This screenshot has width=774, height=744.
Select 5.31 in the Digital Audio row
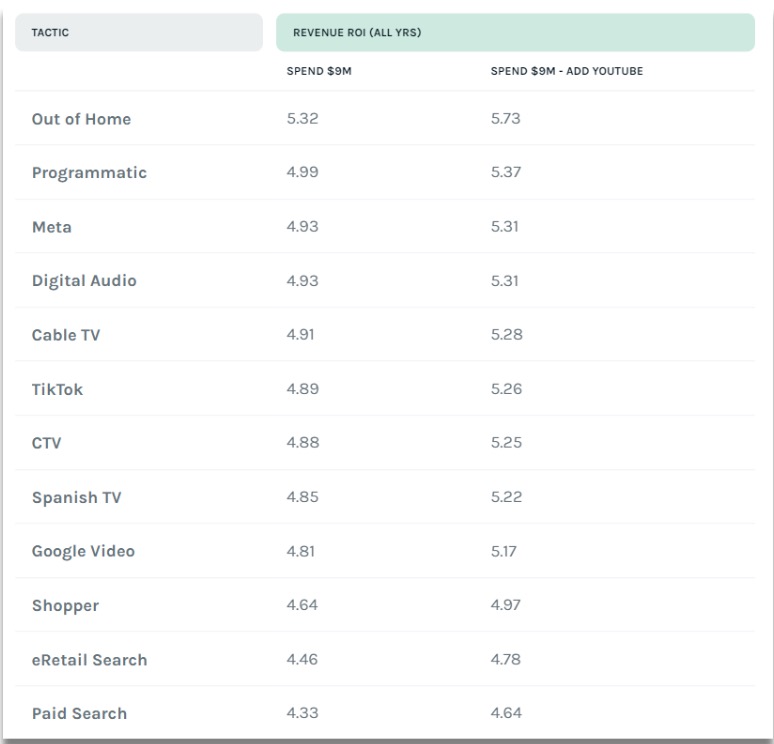point(504,281)
